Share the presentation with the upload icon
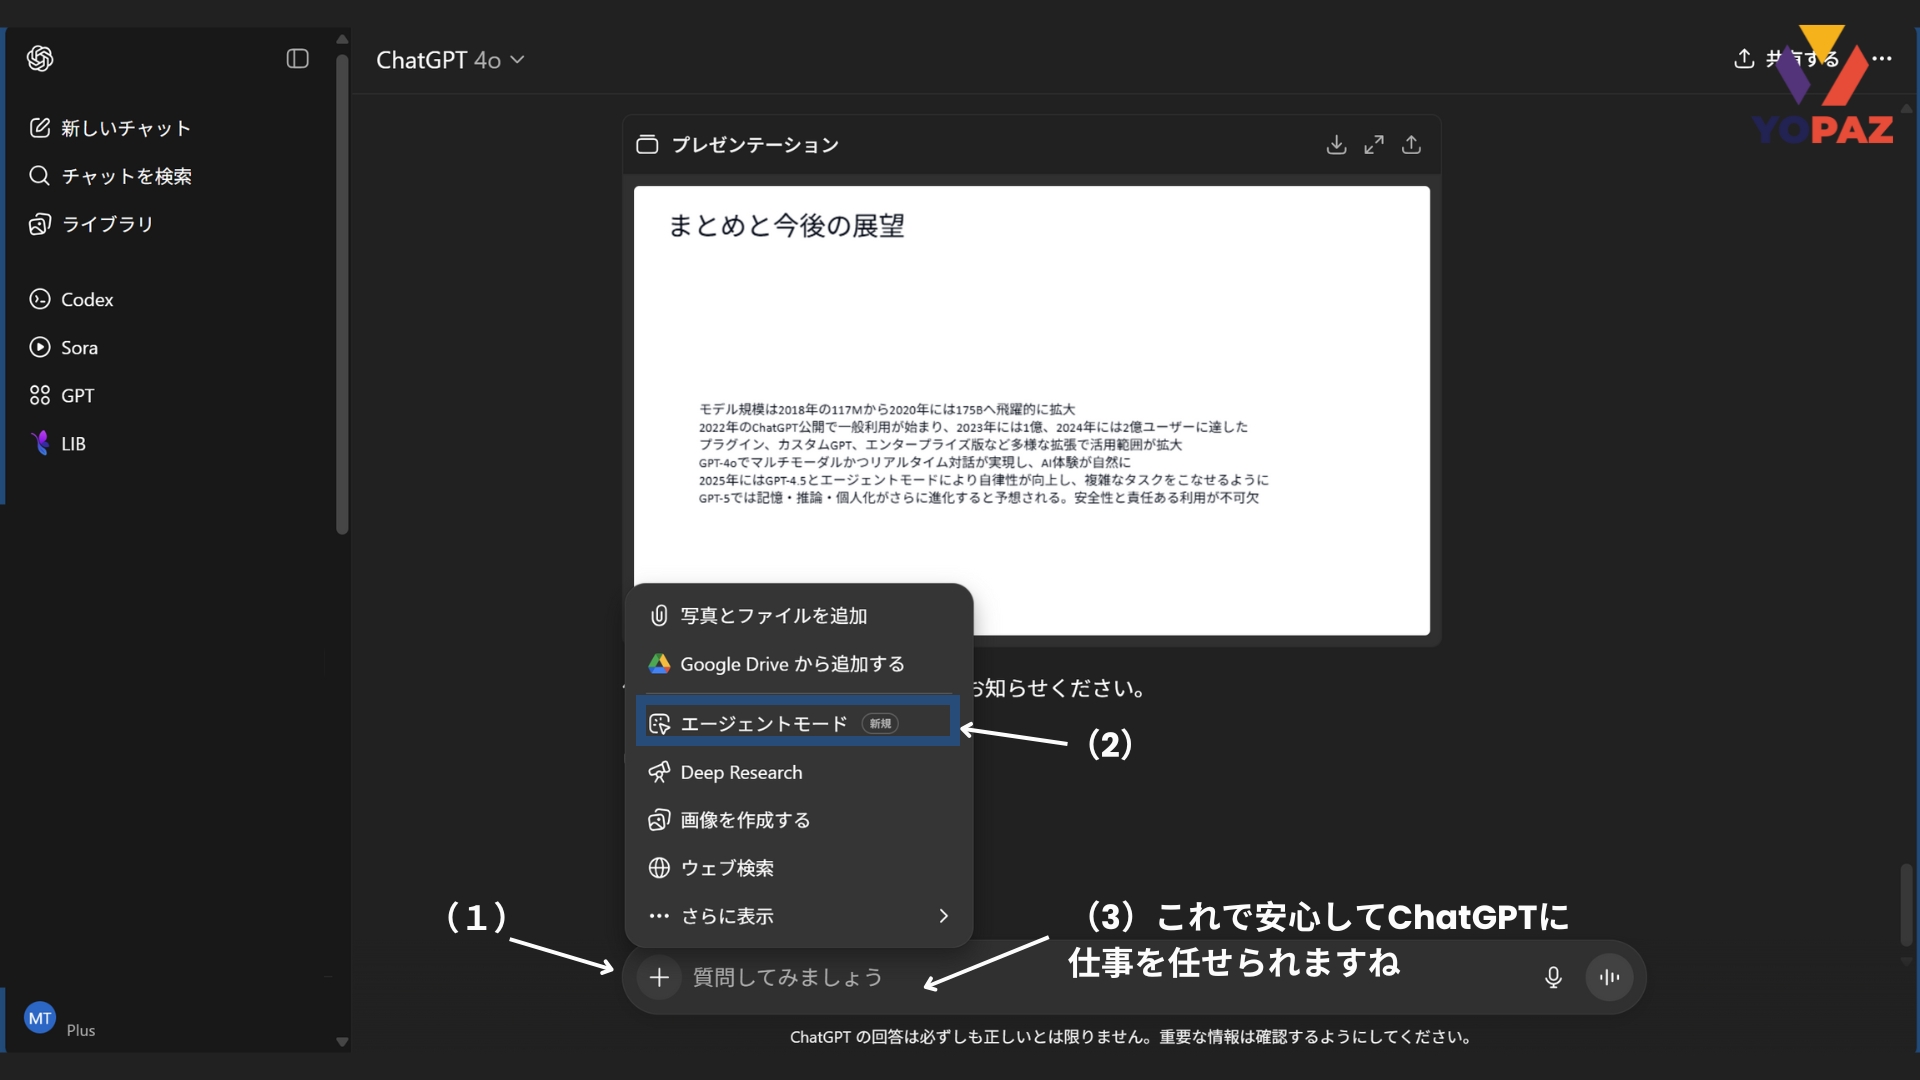1920x1080 pixels. (1411, 145)
